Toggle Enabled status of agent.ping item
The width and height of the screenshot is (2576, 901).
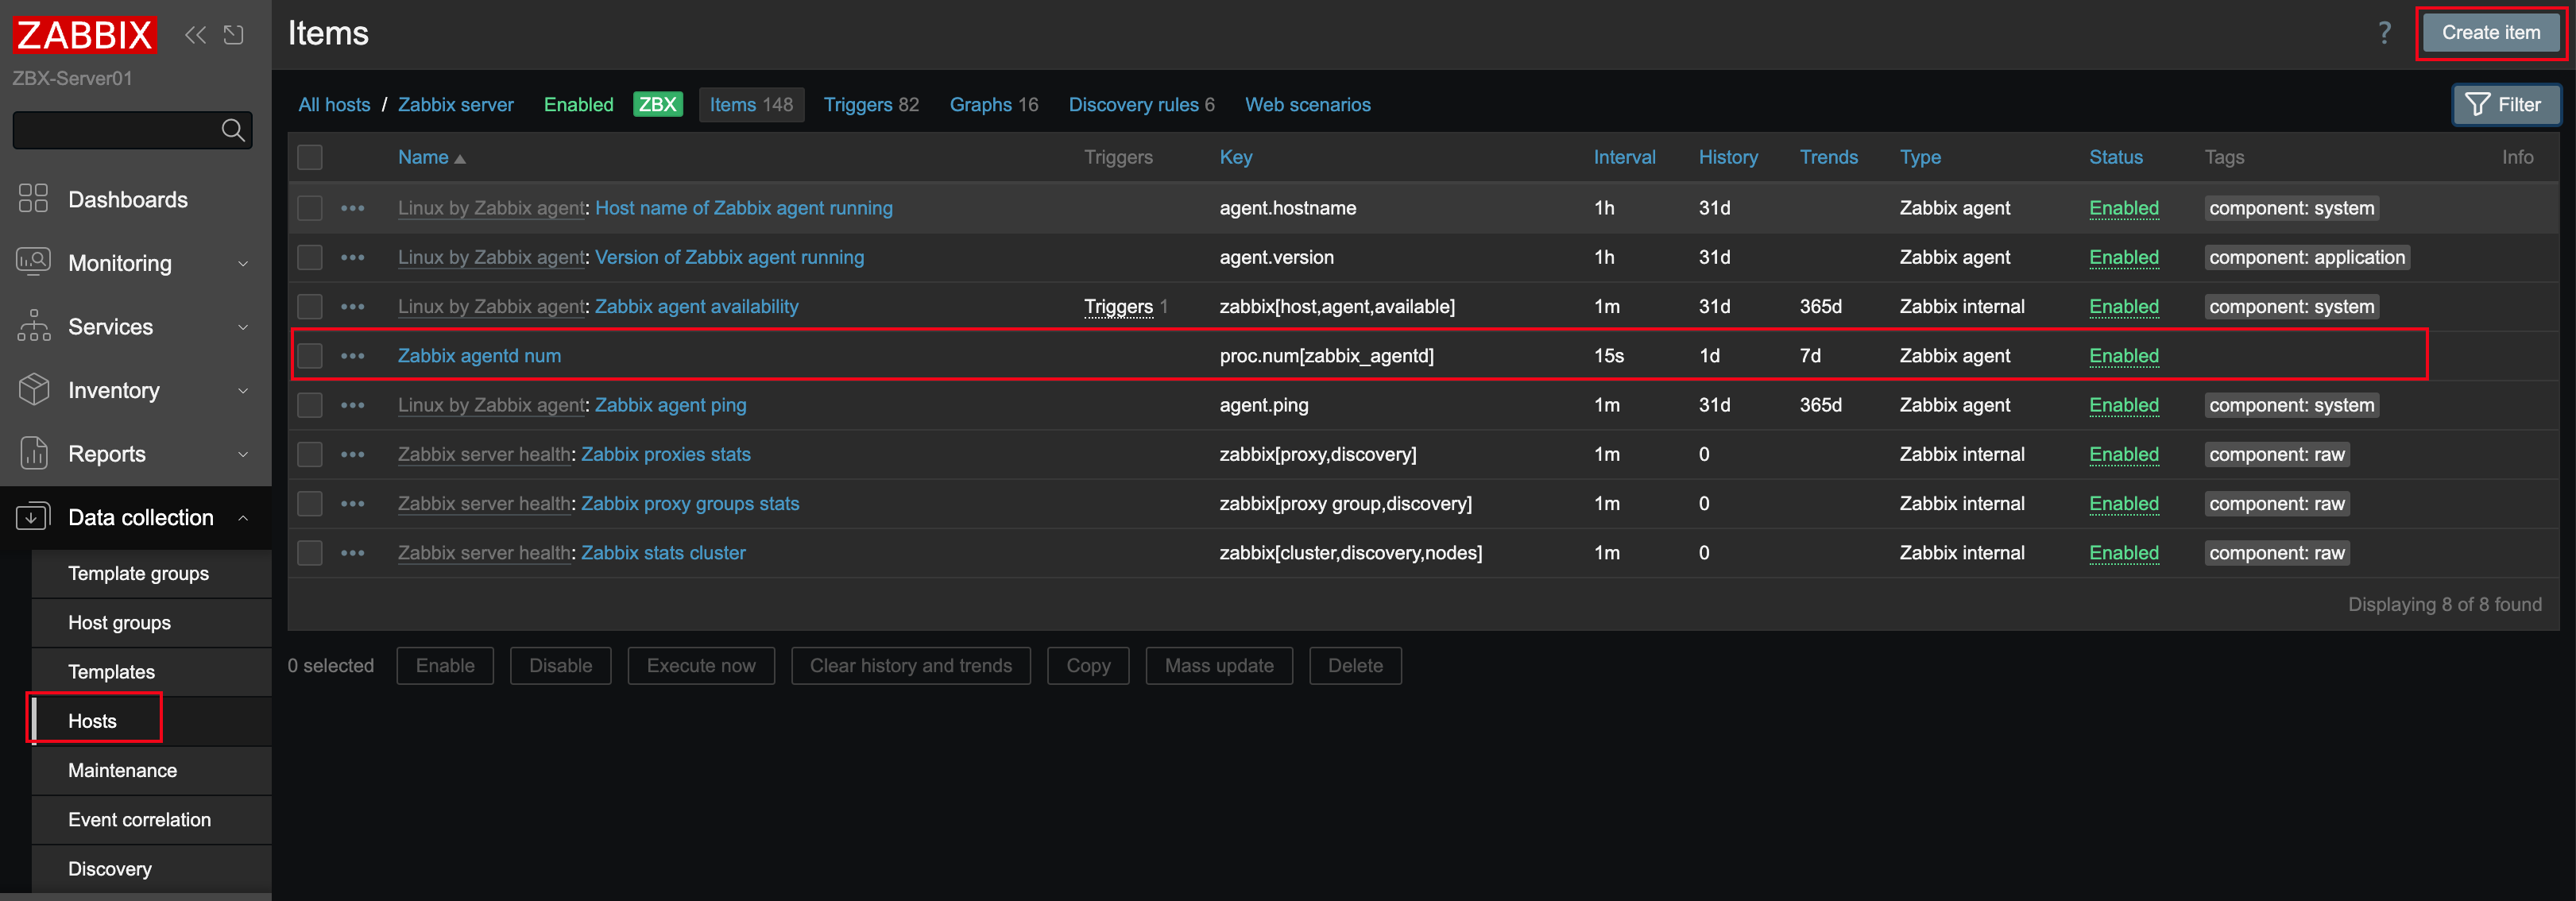[2123, 405]
